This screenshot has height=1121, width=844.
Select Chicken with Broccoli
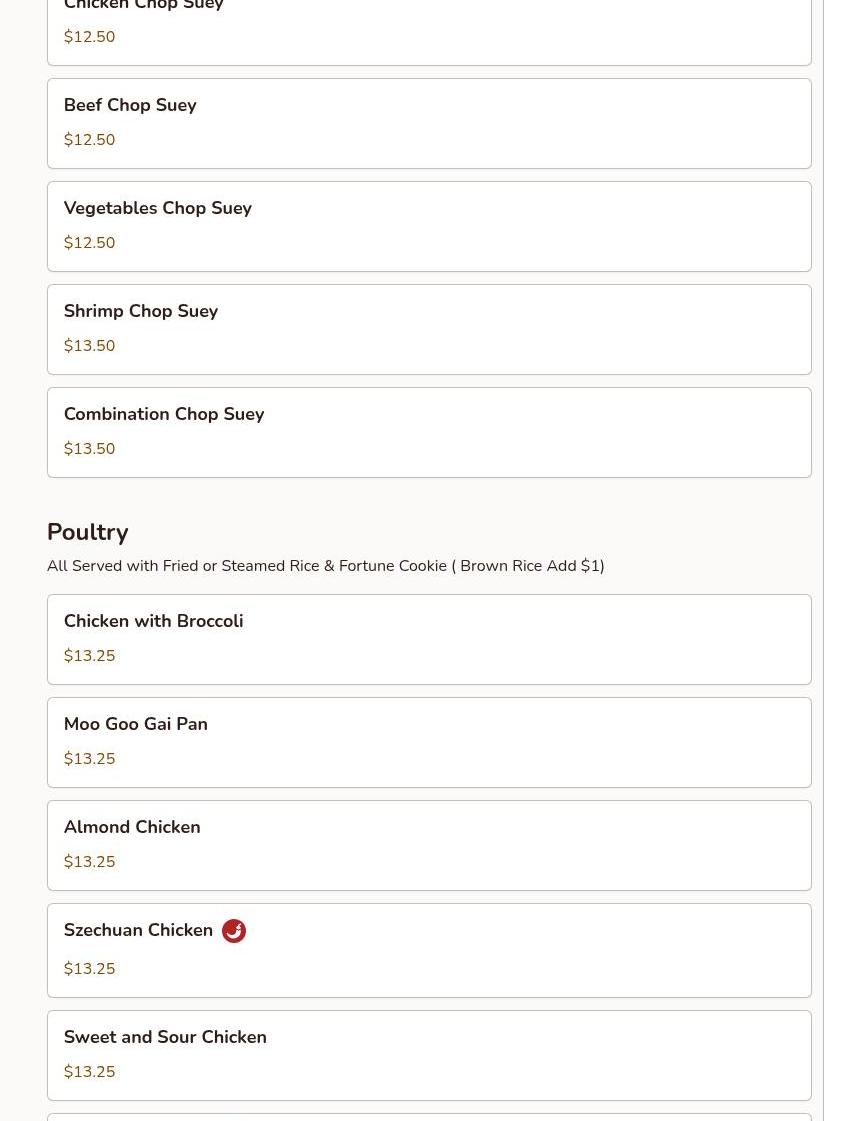[x=429, y=639]
